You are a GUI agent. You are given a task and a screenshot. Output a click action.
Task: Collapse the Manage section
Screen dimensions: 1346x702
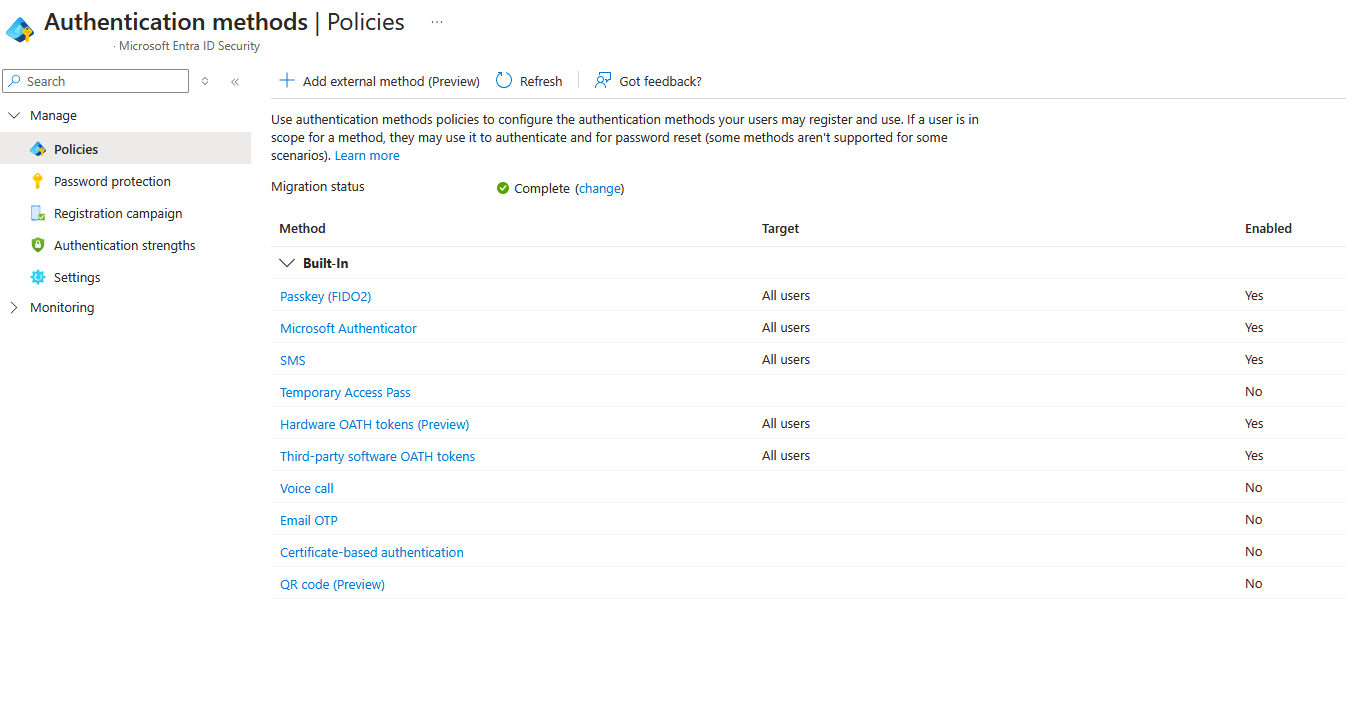(13, 115)
